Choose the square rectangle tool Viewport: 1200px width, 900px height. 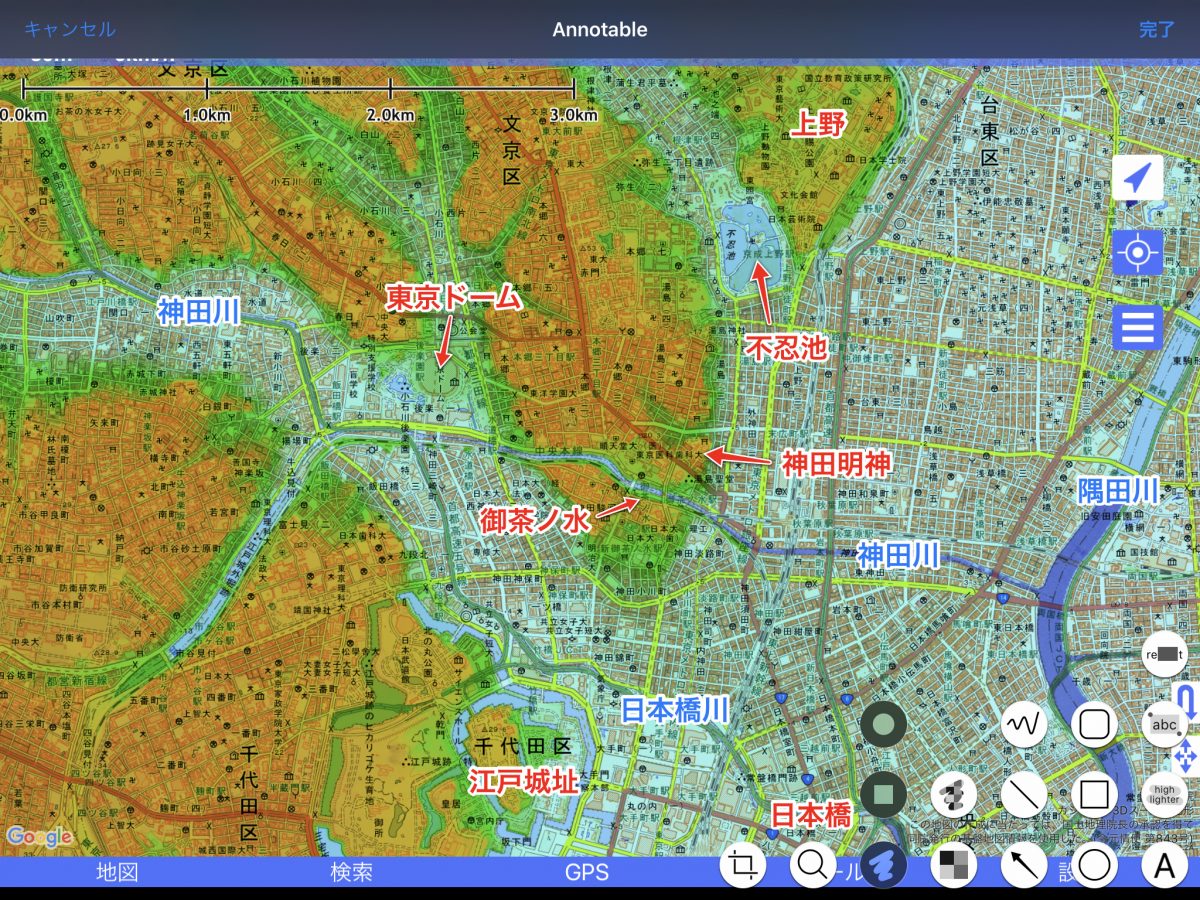pyautogui.click(x=1094, y=795)
